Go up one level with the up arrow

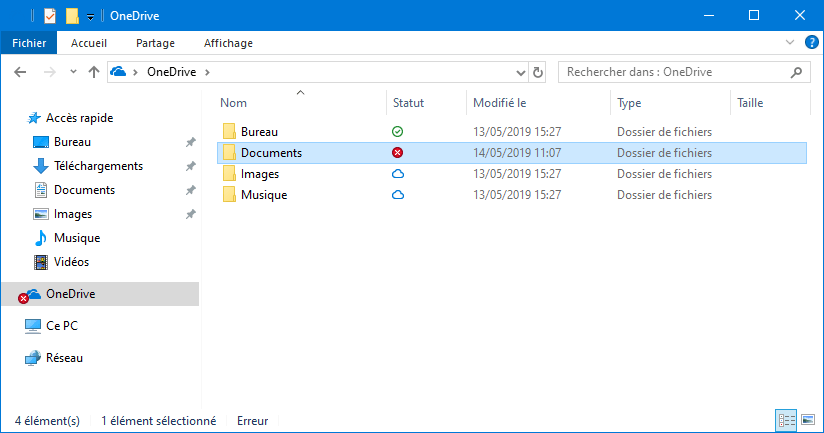click(x=94, y=72)
